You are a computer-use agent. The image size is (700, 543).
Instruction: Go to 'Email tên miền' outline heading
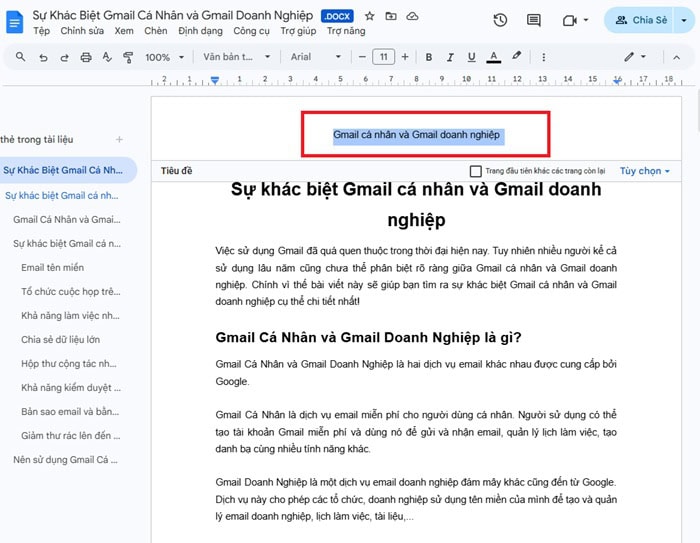click(54, 267)
